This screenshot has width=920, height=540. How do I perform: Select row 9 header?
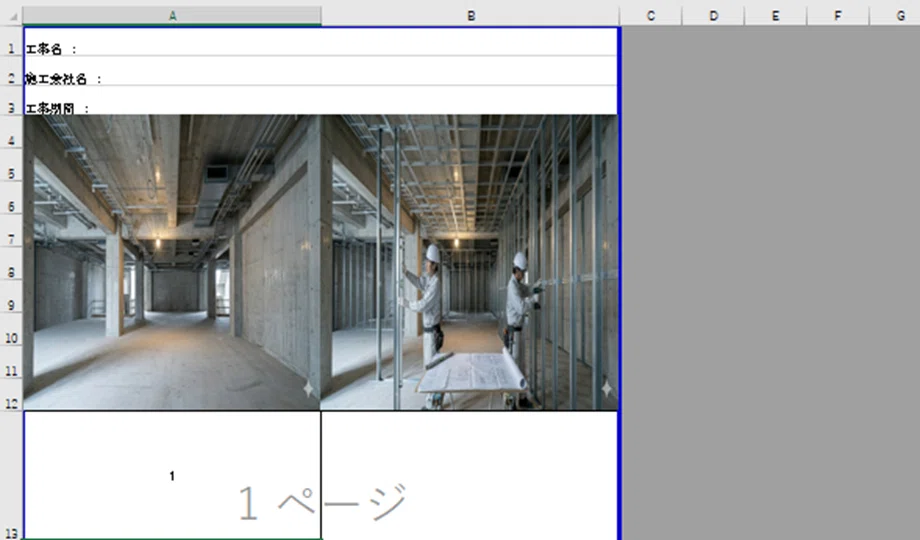(11, 297)
